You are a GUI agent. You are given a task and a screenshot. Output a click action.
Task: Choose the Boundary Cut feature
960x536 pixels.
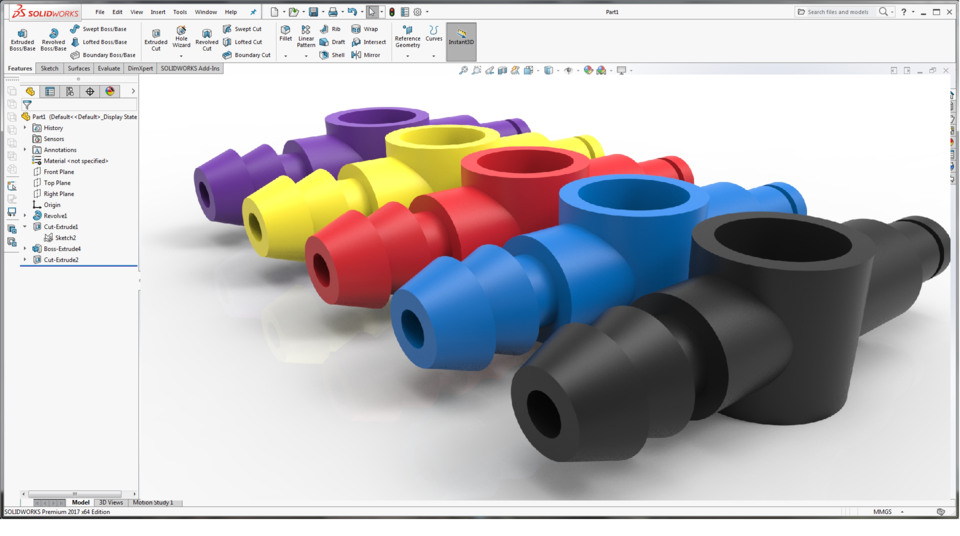pyautogui.click(x=246, y=55)
